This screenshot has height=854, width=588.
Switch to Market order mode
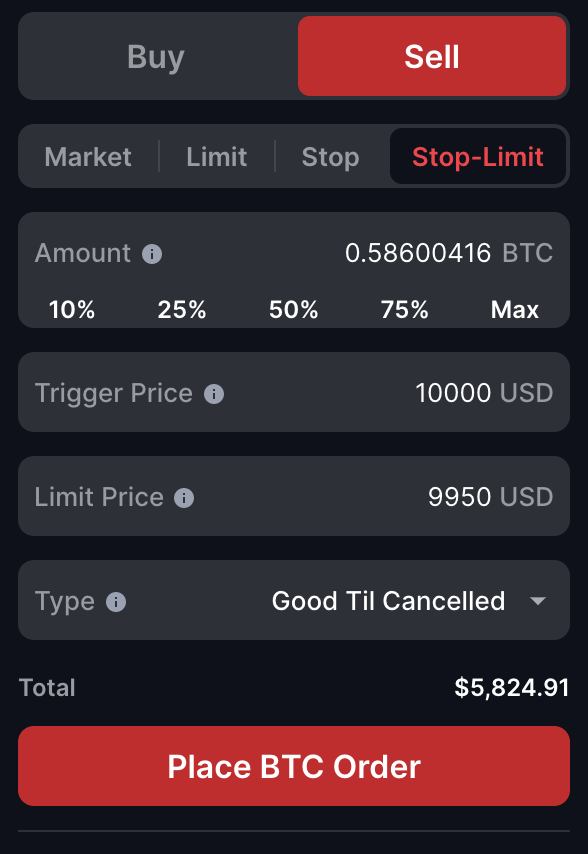point(88,157)
